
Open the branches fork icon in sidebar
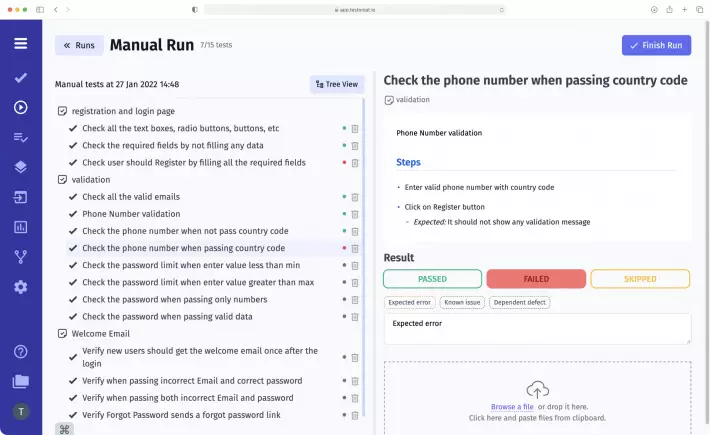(20, 257)
